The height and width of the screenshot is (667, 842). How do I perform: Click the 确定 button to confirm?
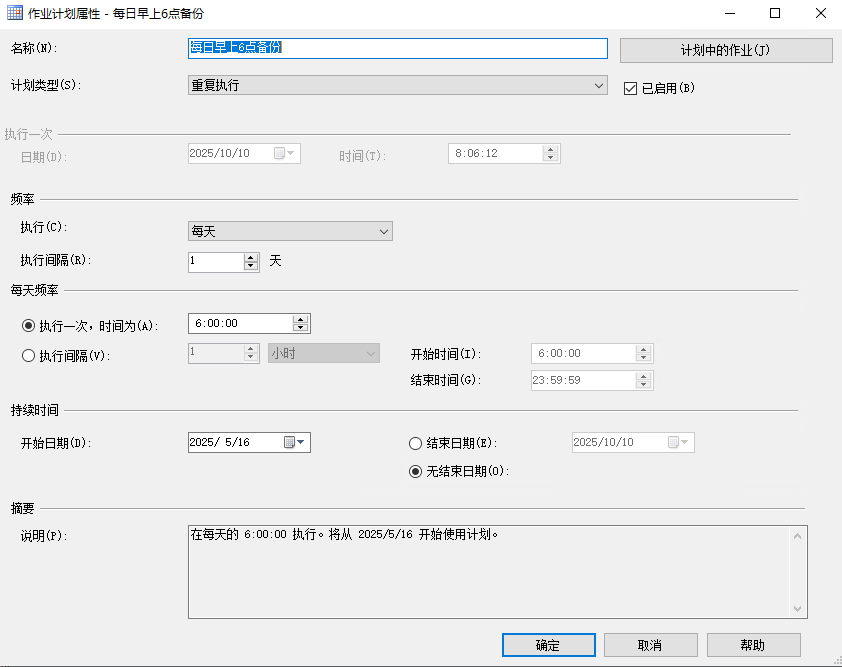(x=548, y=645)
